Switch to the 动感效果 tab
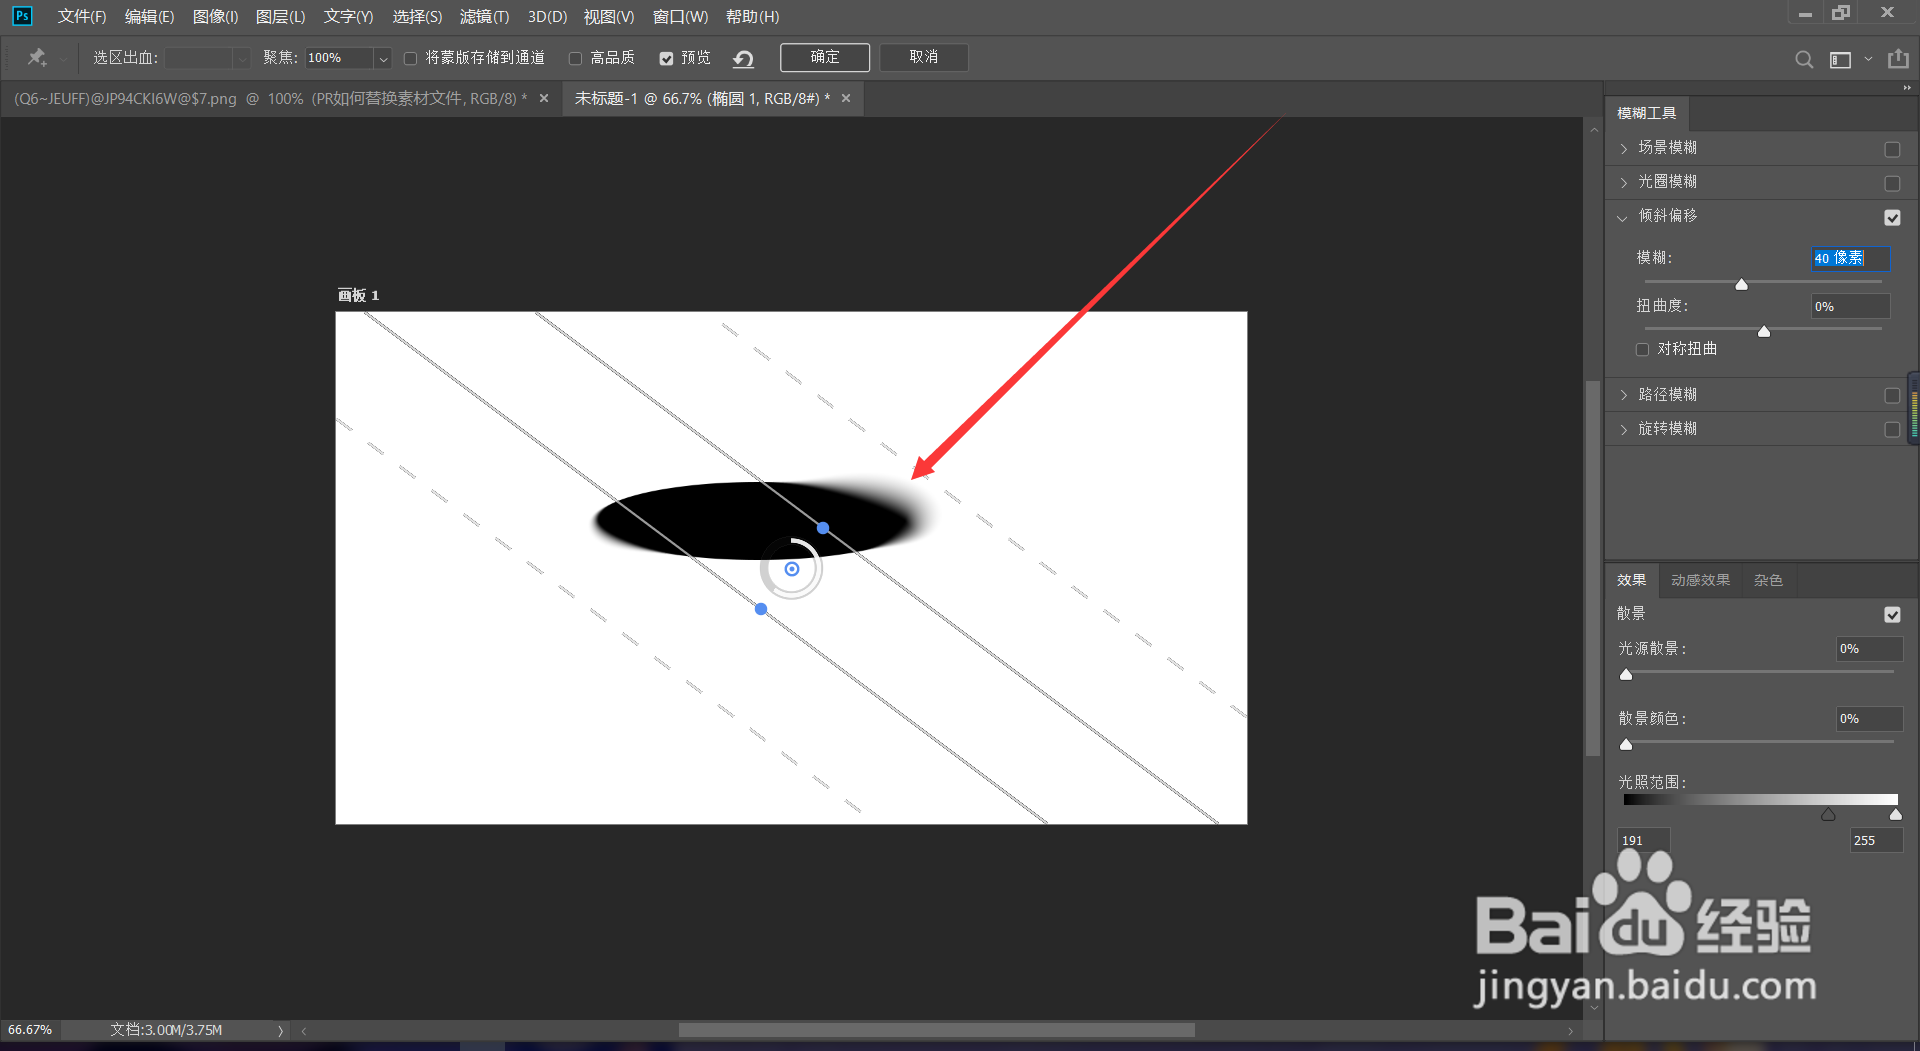Image resolution: width=1920 pixels, height=1051 pixels. click(1700, 580)
